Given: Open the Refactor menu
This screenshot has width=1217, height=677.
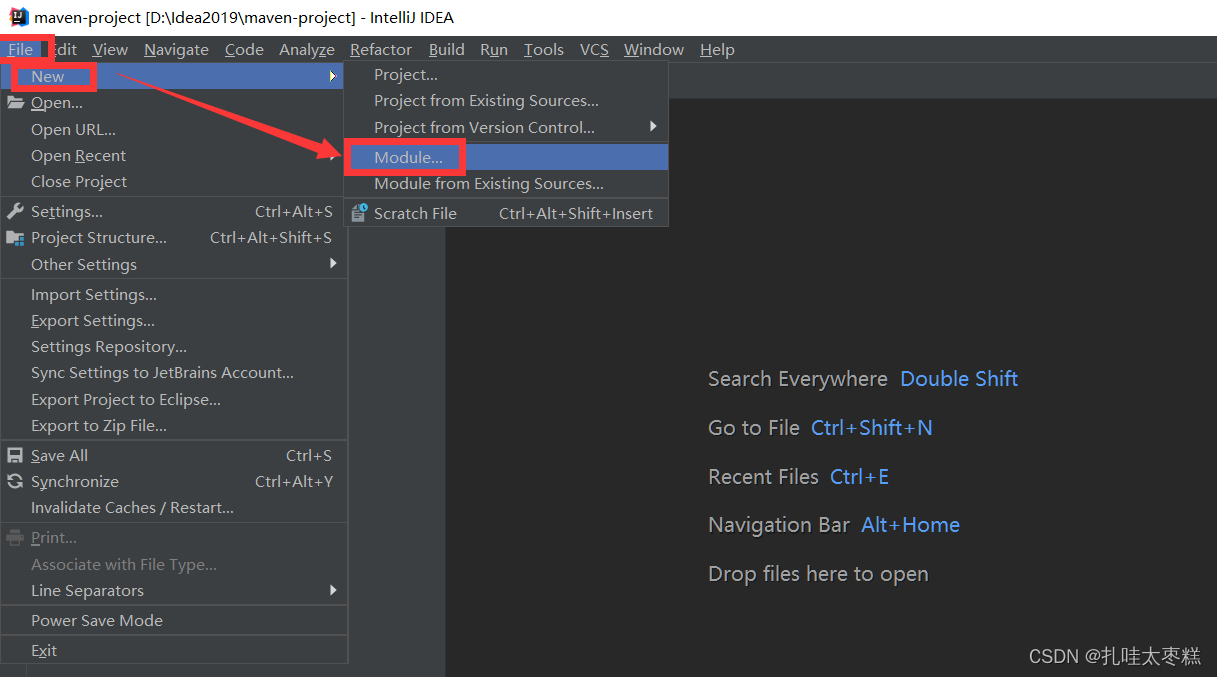Looking at the screenshot, I should click(381, 49).
